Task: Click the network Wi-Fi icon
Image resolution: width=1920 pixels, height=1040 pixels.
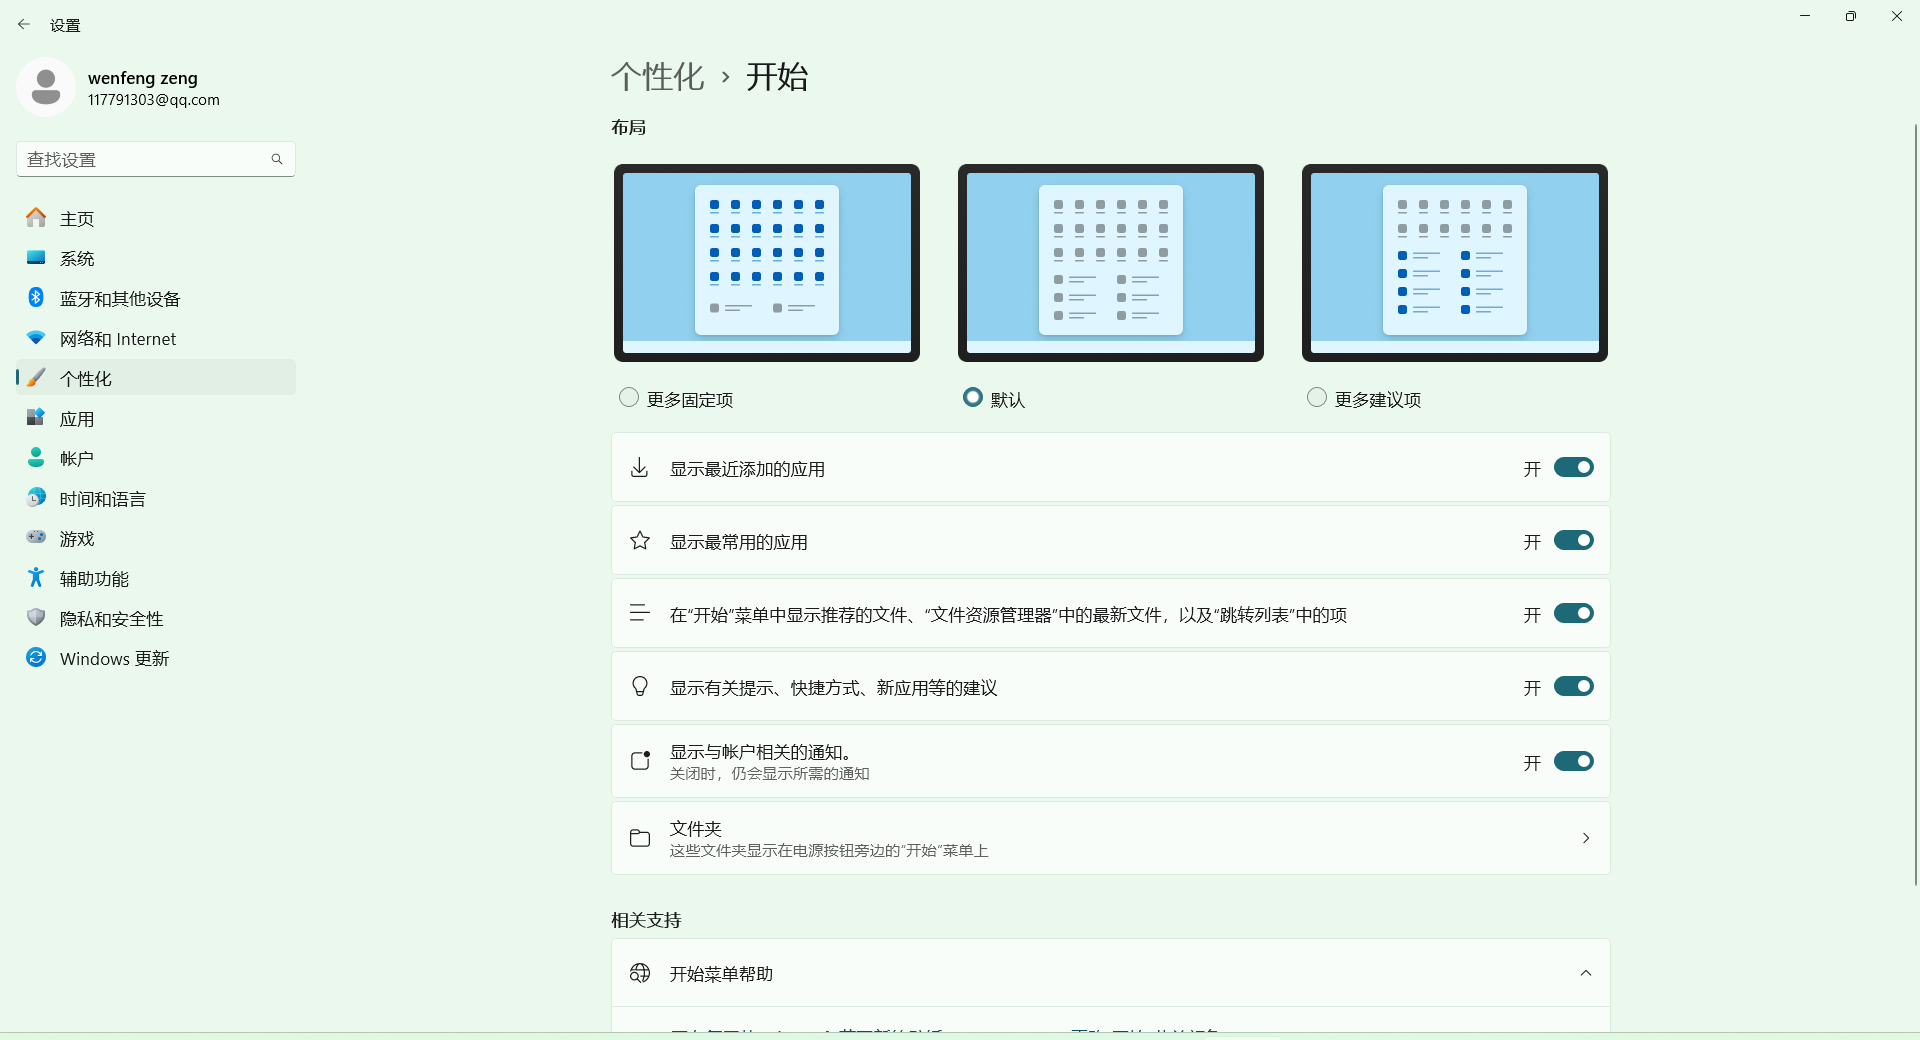Action: [36, 338]
